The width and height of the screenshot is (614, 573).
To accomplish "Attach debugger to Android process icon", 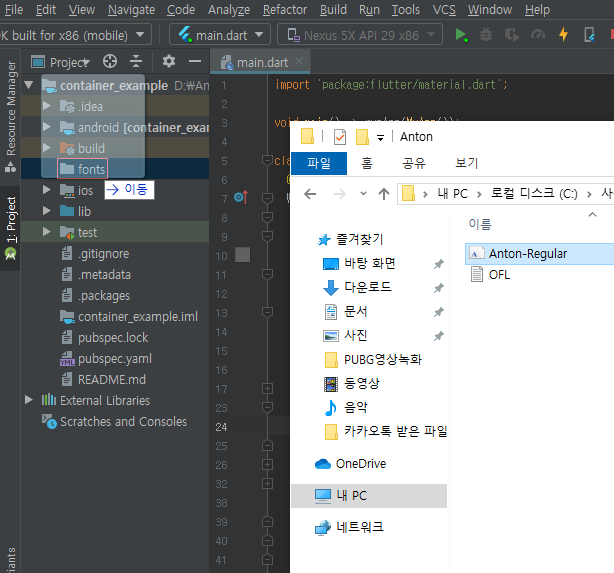I will 589,35.
